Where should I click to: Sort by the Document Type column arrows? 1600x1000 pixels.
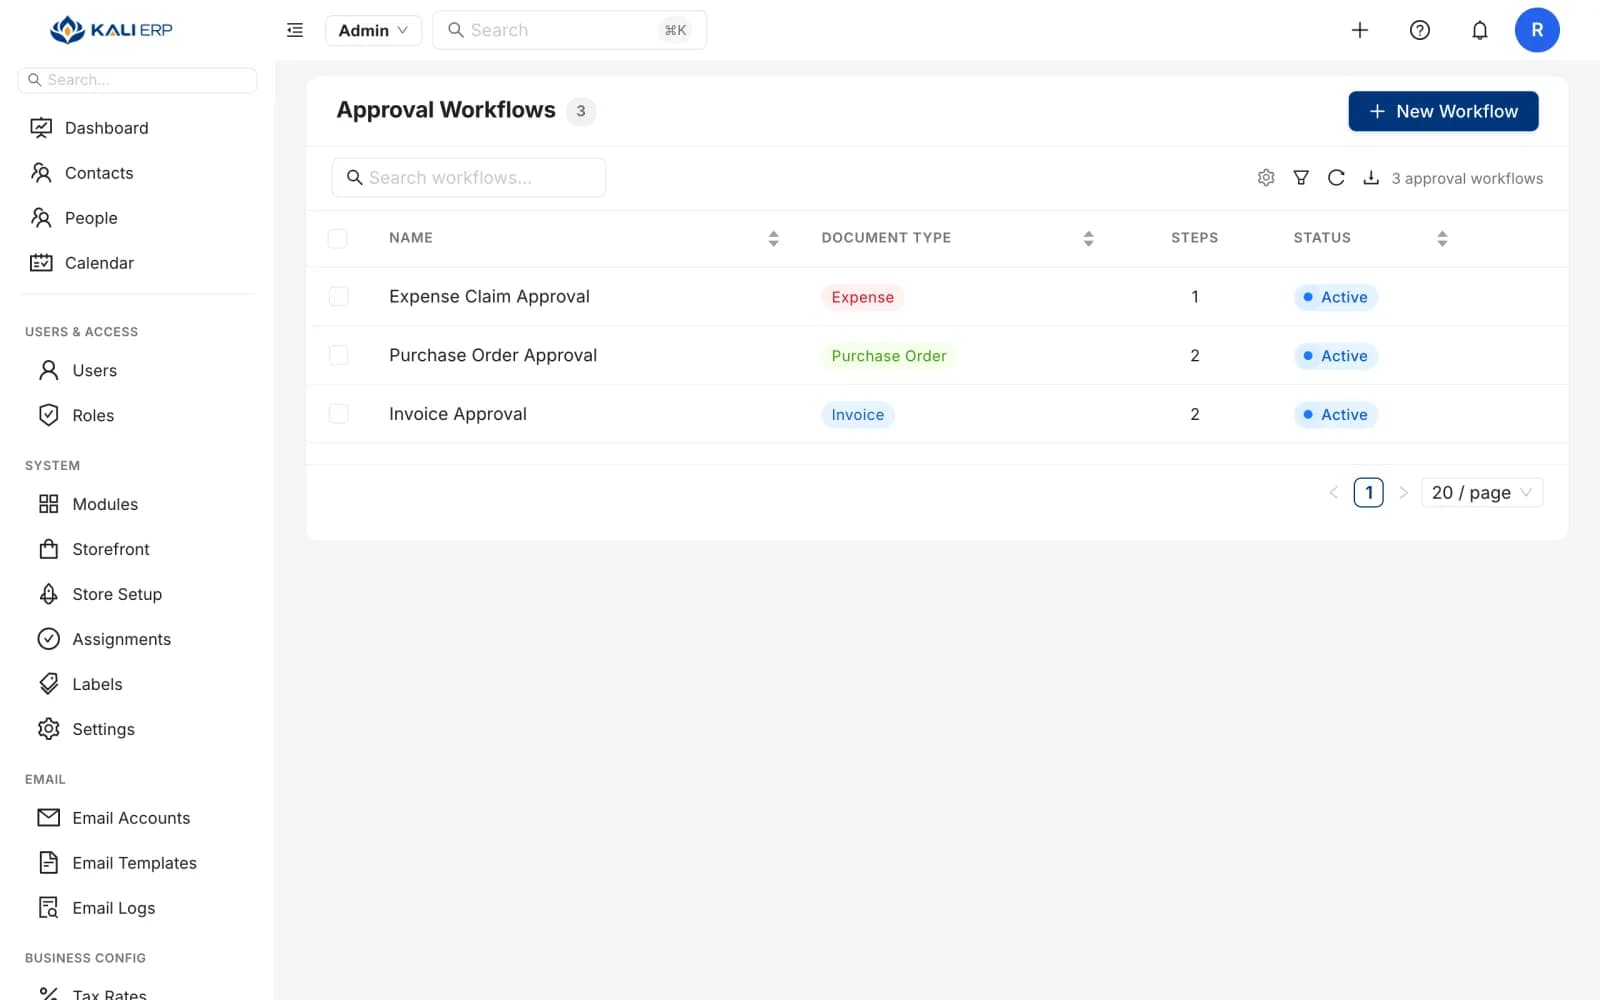pos(1088,238)
